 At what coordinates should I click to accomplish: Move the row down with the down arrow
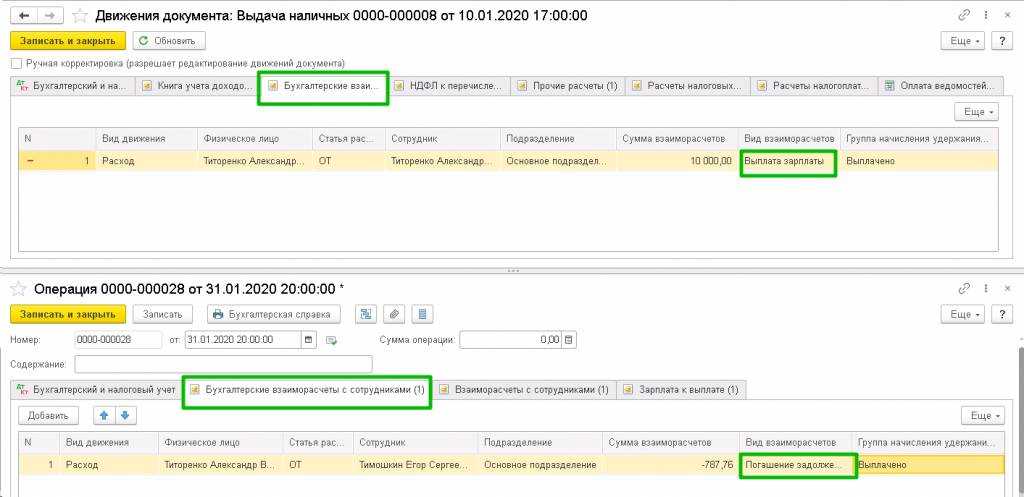[124, 415]
